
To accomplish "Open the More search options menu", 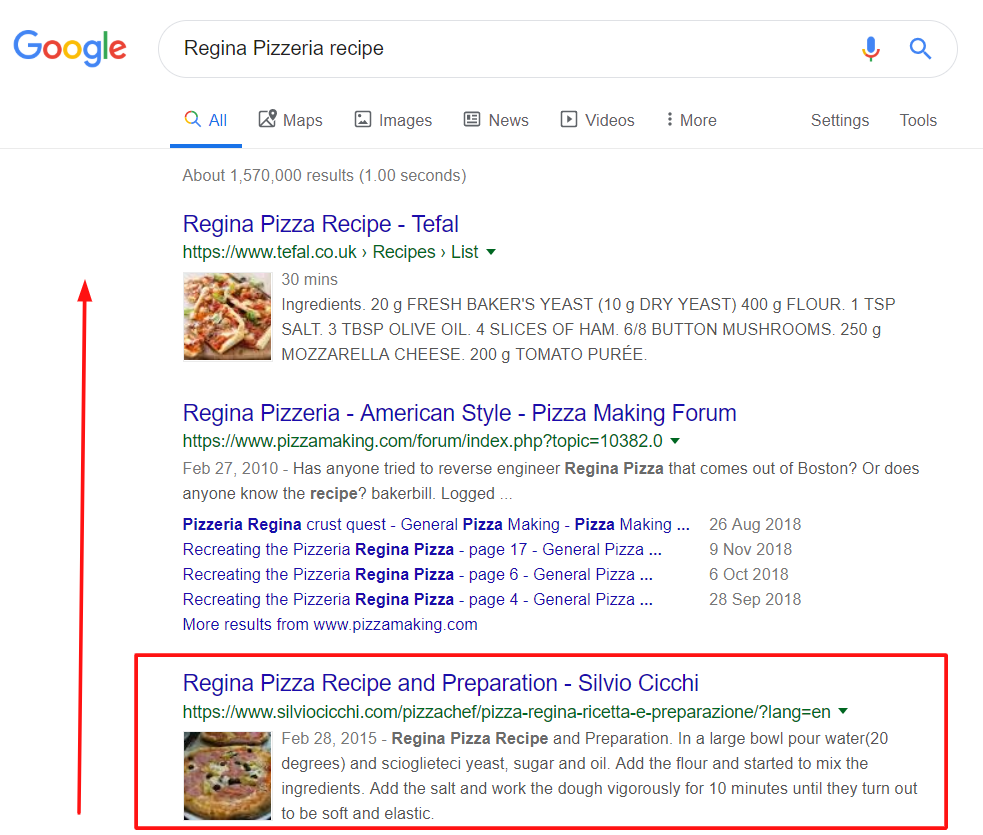I will pos(691,120).
